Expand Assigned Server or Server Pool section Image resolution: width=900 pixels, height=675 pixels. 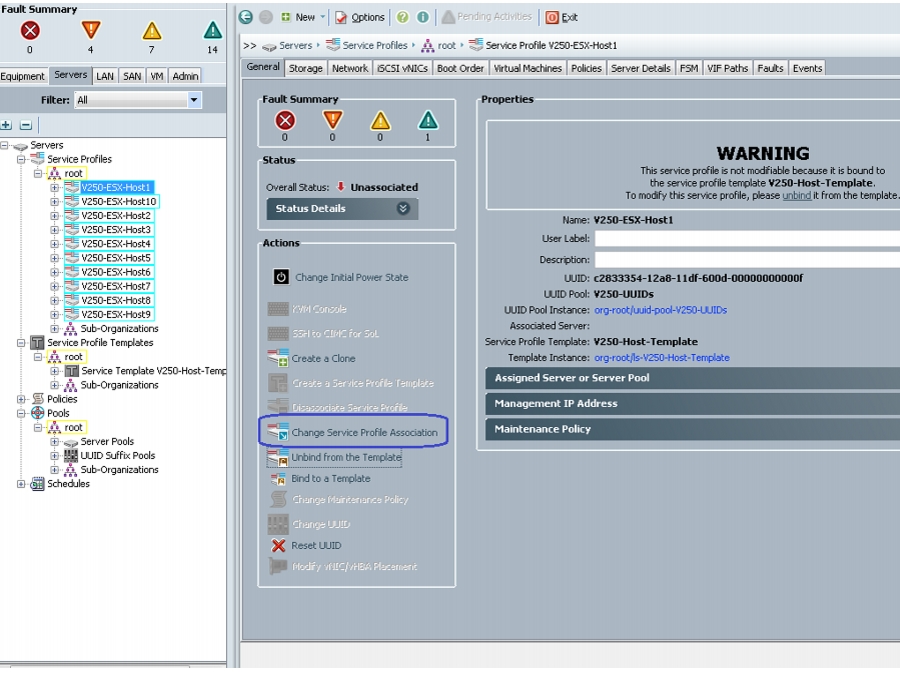tap(692, 378)
